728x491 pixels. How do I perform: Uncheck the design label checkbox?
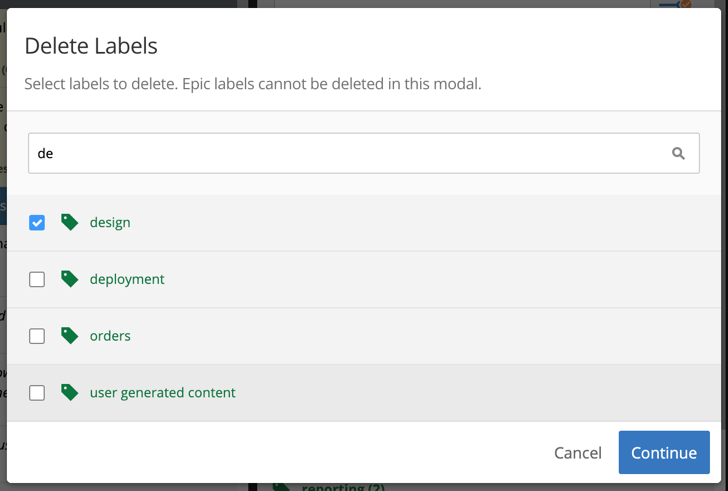click(x=37, y=223)
